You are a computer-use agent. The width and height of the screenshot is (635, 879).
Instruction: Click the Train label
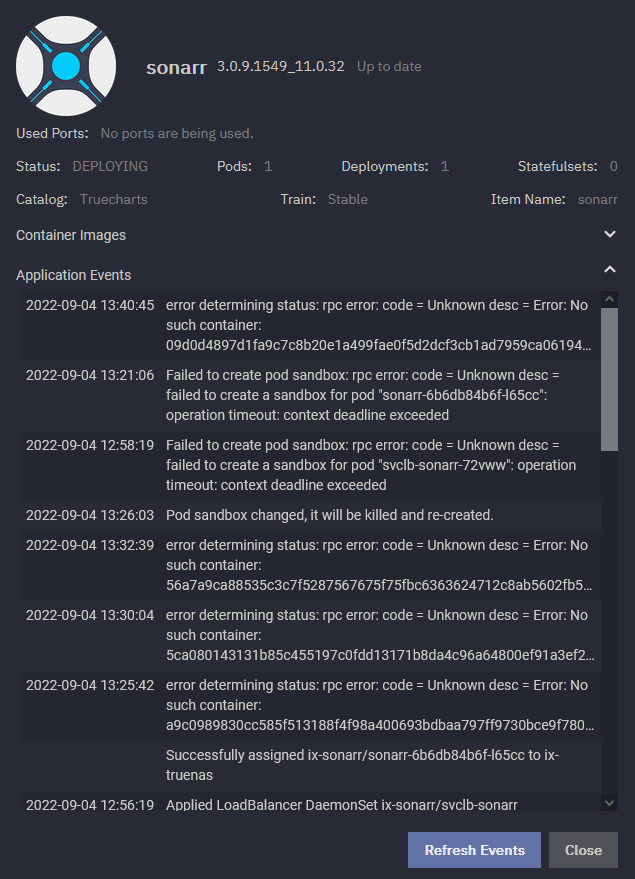tap(298, 200)
